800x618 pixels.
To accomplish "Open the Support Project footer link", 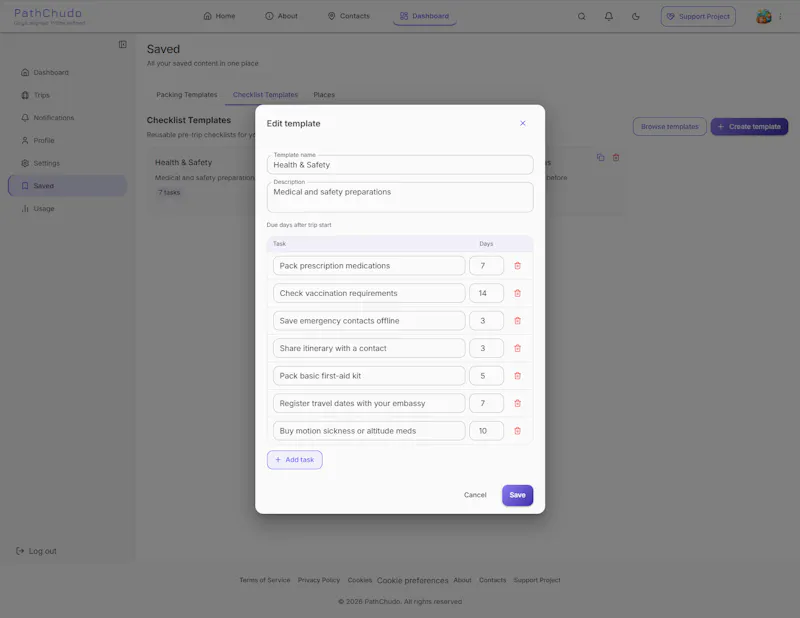I will pyautogui.click(x=537, y=580).
